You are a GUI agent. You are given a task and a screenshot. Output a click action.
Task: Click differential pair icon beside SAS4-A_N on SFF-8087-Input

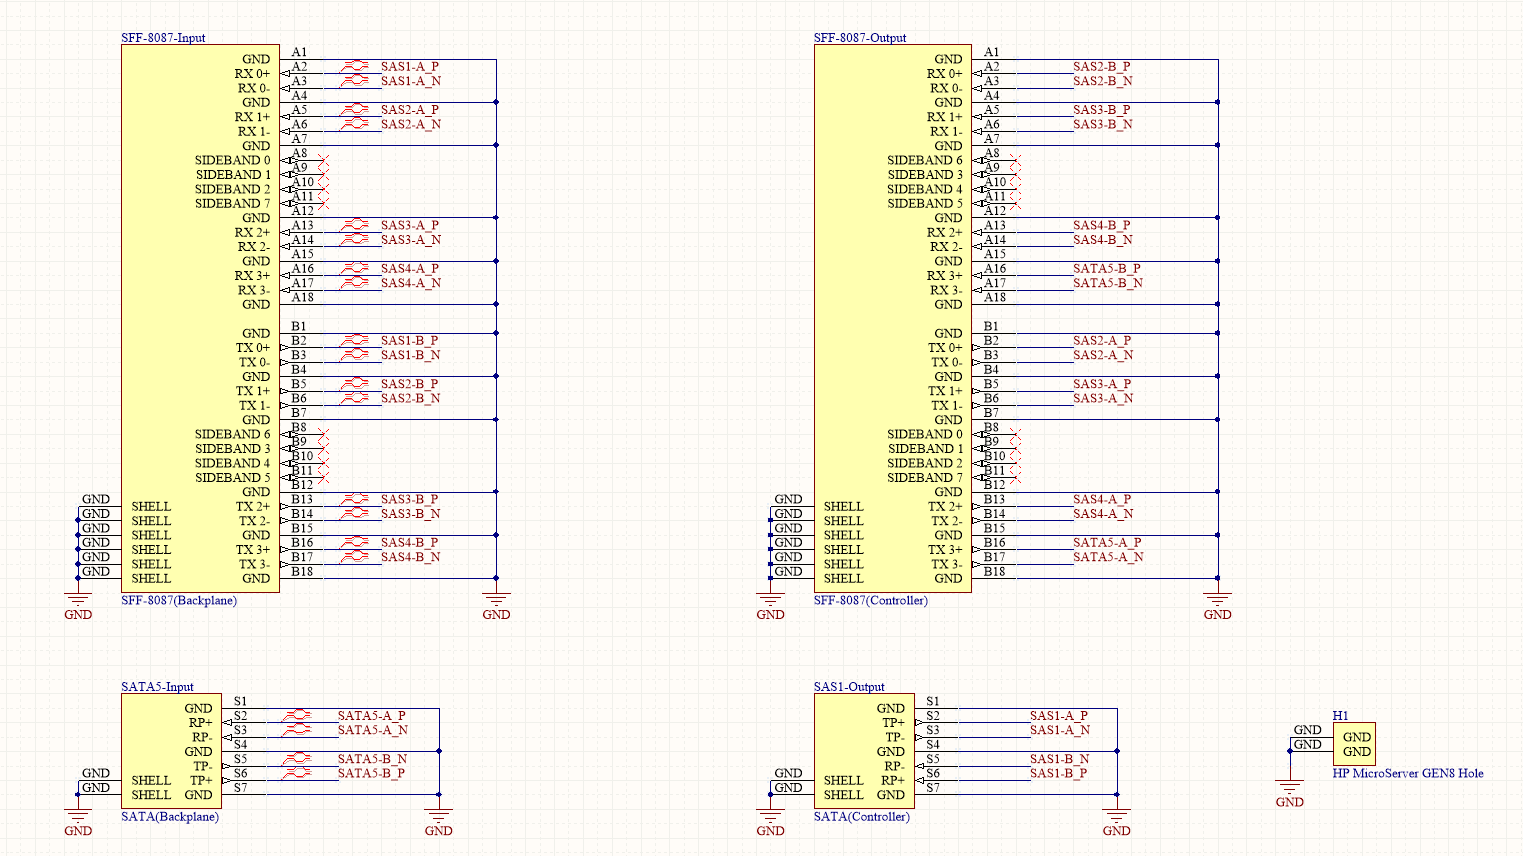(355, 282)
